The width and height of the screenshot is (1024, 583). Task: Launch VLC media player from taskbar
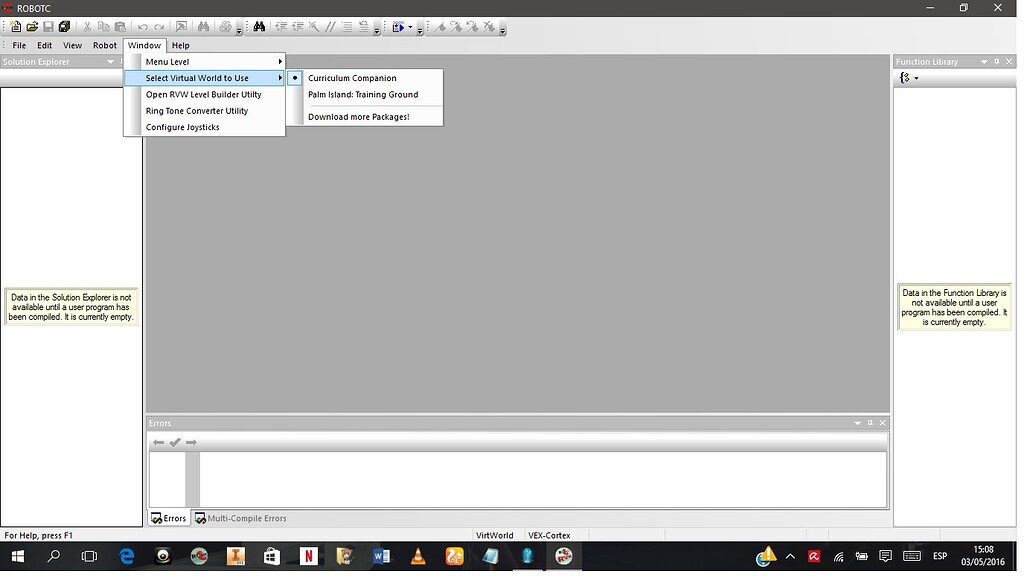(418, 556)
